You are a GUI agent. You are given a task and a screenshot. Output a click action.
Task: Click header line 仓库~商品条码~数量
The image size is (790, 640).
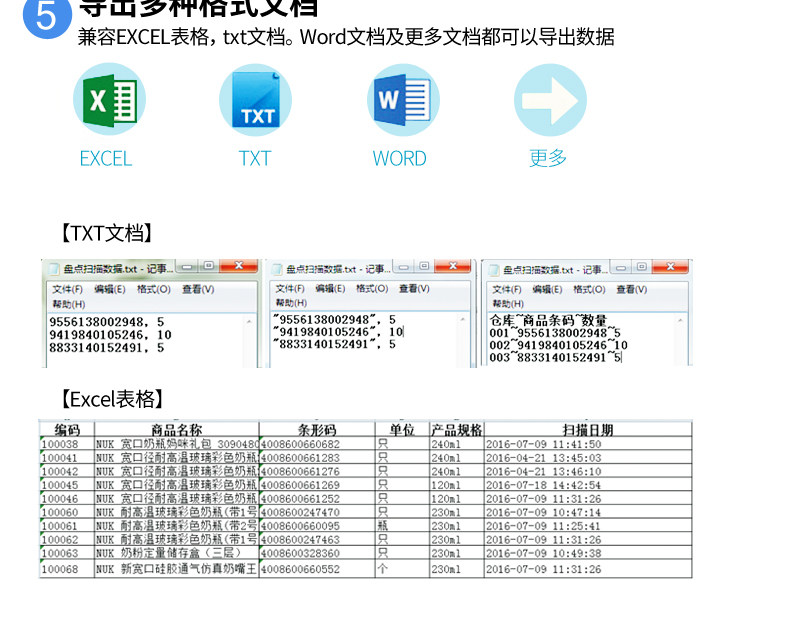tap(548, 321)
